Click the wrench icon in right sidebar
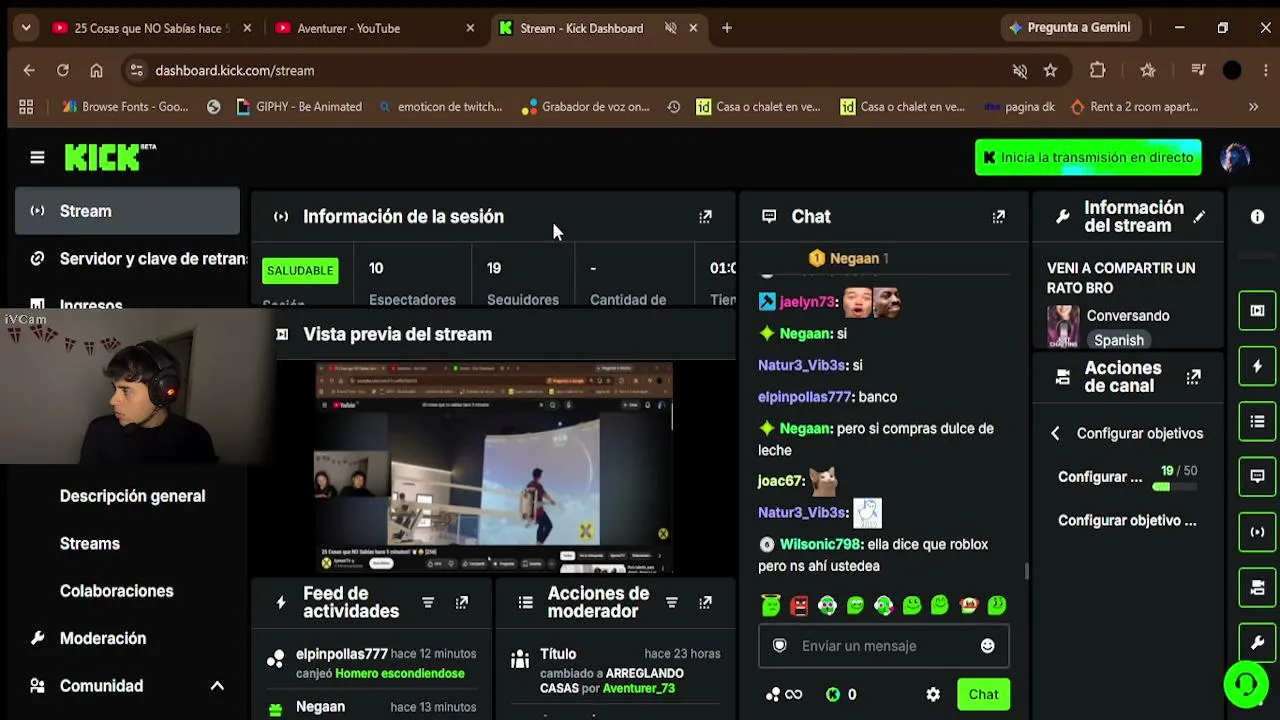This screenshot has width=1280, height=720. pos(1257,642)
